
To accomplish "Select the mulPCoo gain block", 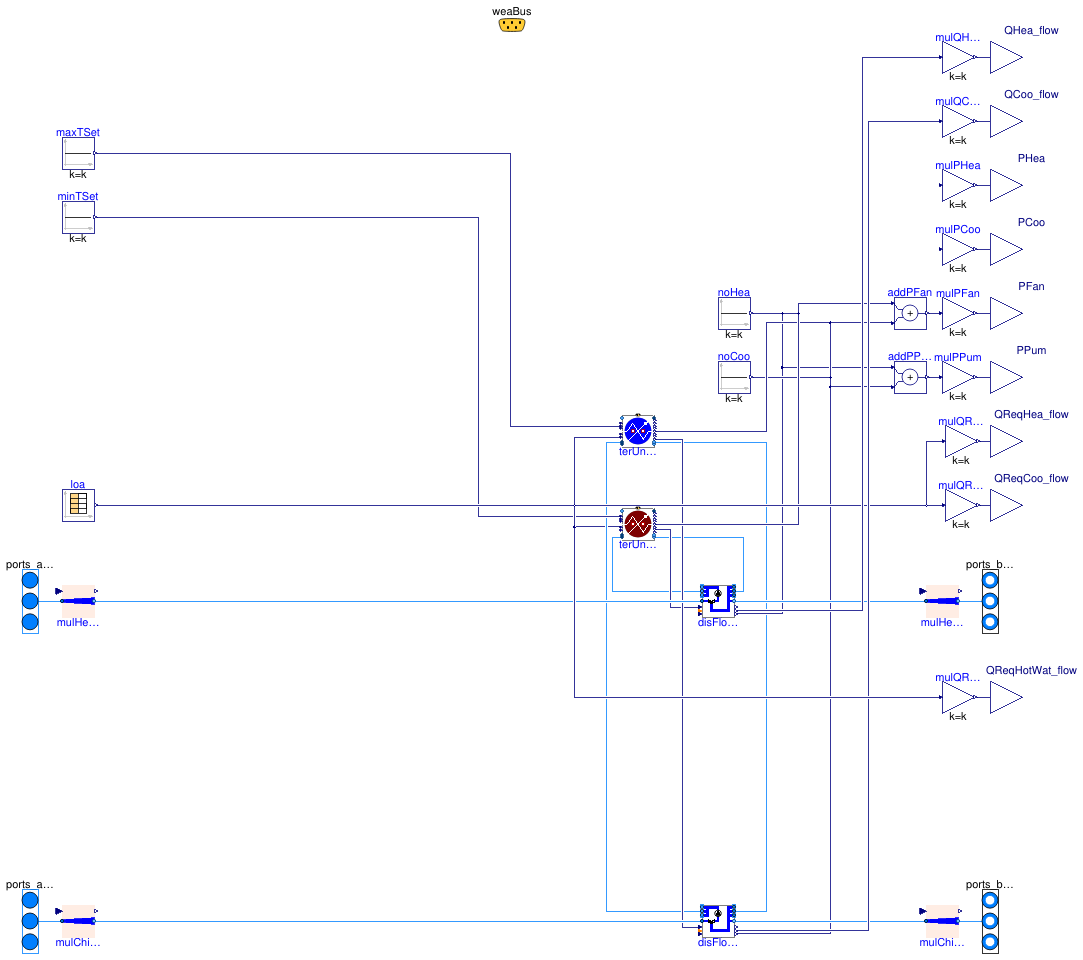I will pos(958,249).
